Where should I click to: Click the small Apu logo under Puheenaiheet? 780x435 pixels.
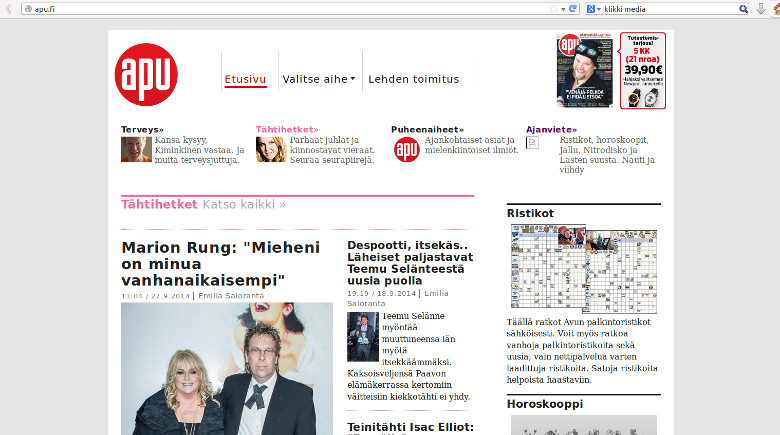(406, 149)
